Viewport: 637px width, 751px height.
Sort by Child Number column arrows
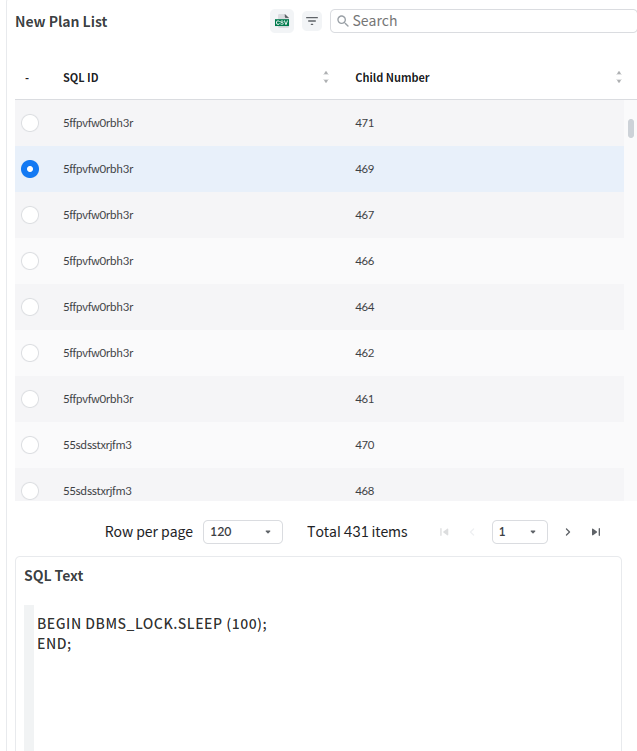tap(619, 77)
